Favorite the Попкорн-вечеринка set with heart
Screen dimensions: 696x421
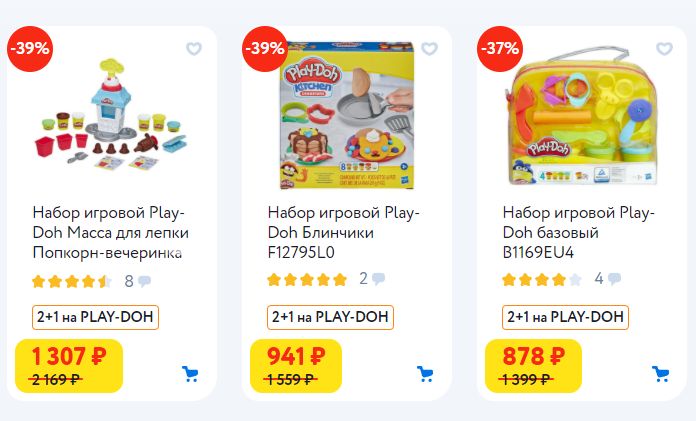point(194,49)
